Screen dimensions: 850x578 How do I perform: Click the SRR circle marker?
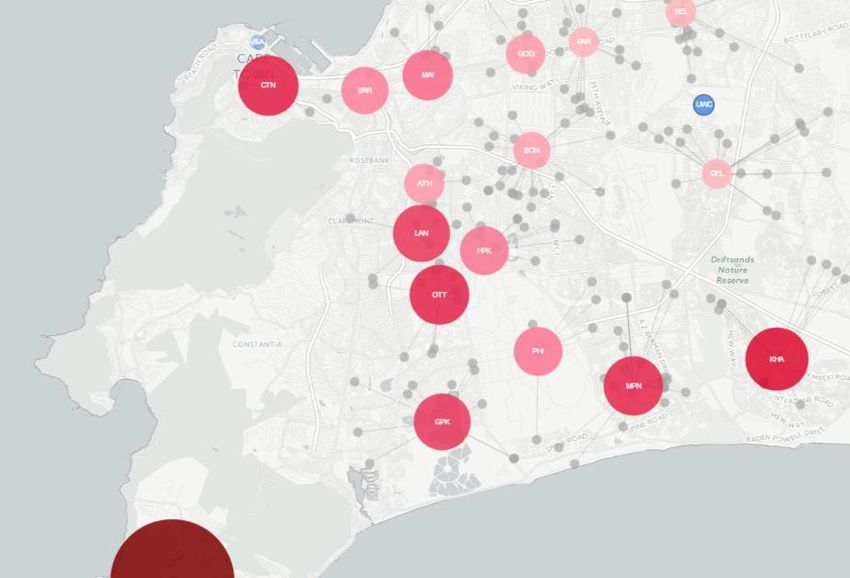coord(365,91)
